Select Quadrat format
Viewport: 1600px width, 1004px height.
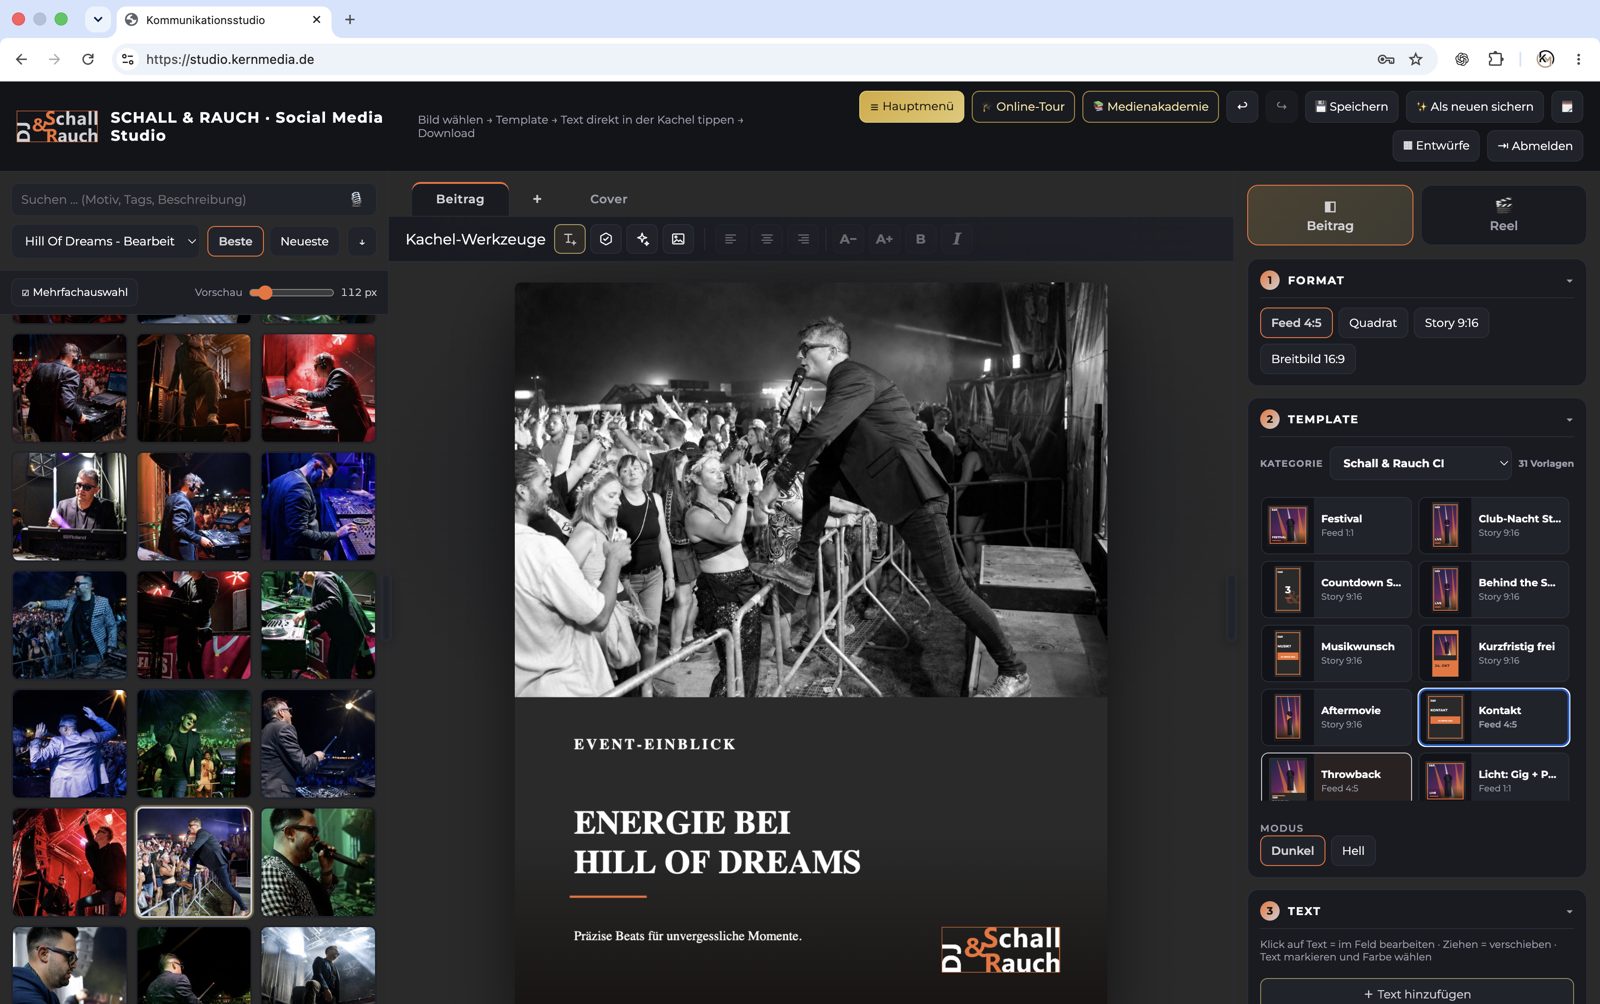[x=1372, y=323]
